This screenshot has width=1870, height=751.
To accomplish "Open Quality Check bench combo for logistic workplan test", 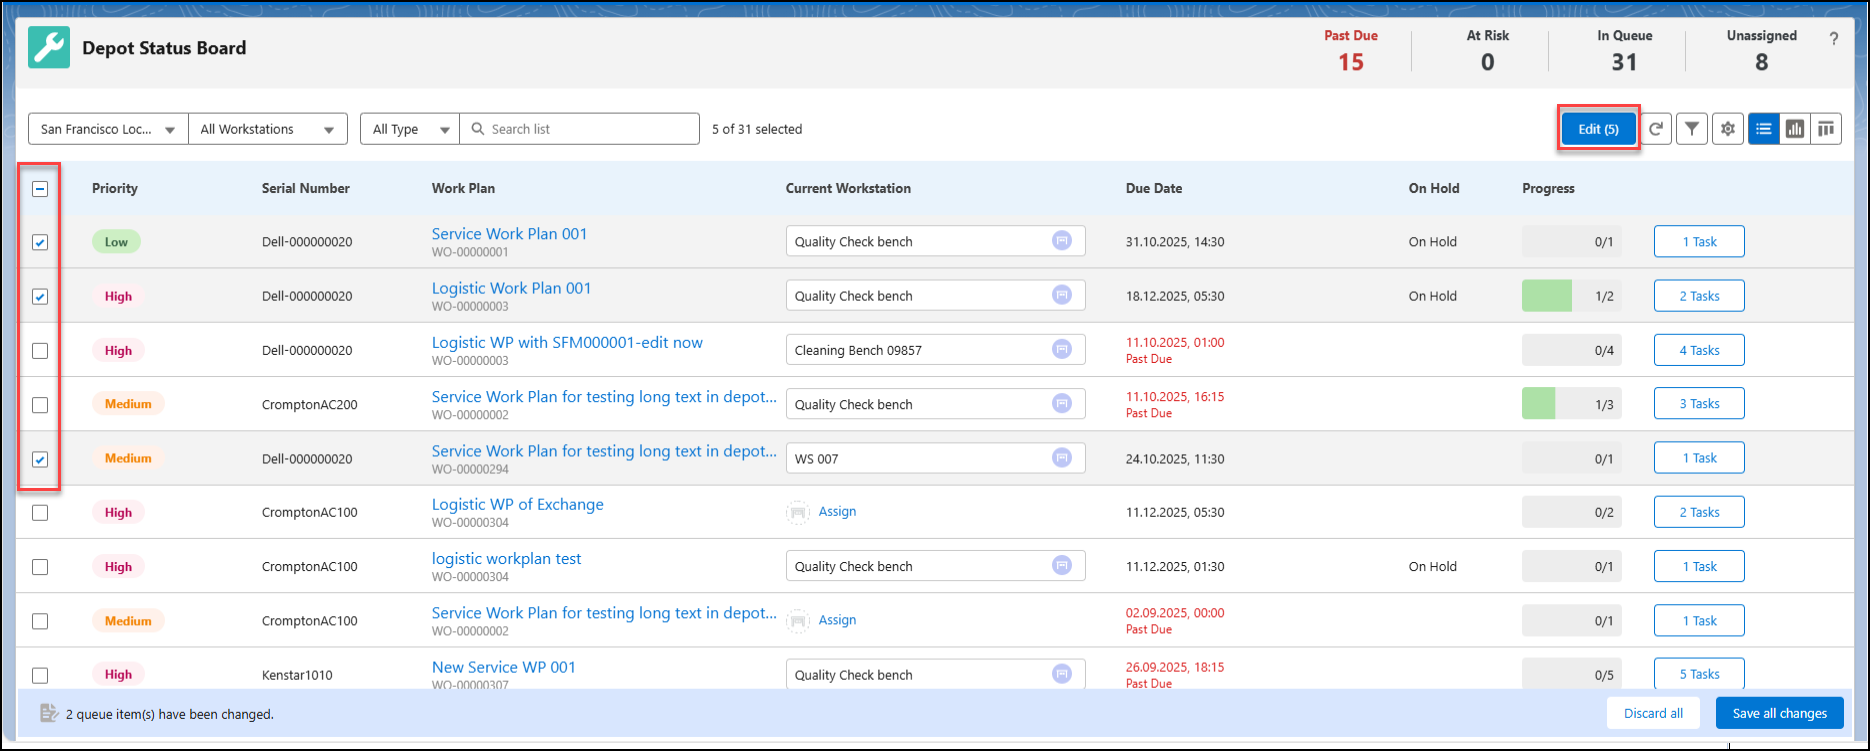I will click(x=935, y=566).
